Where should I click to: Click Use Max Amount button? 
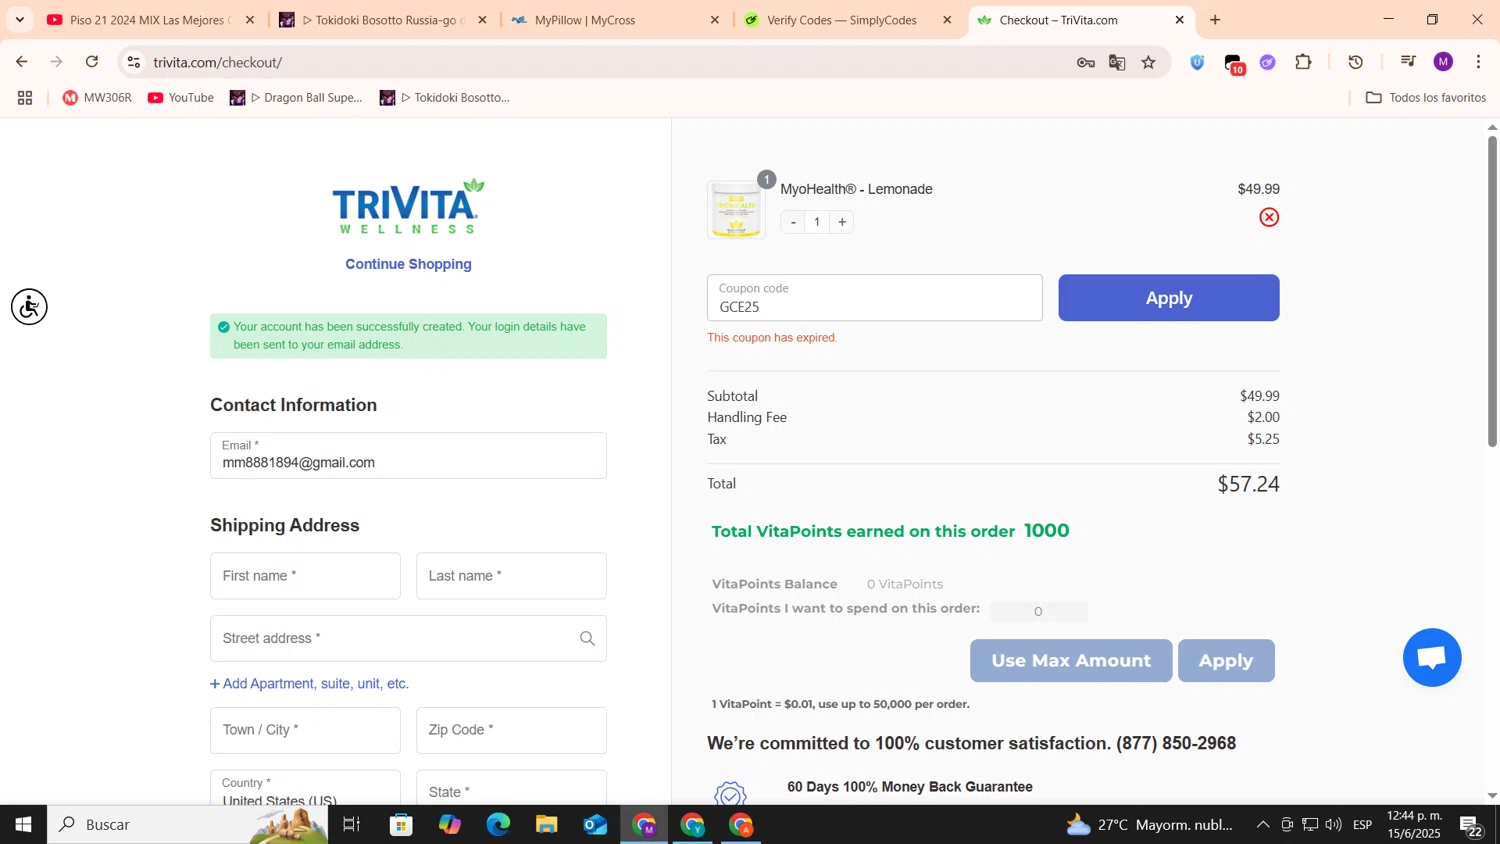(1071, 661)
